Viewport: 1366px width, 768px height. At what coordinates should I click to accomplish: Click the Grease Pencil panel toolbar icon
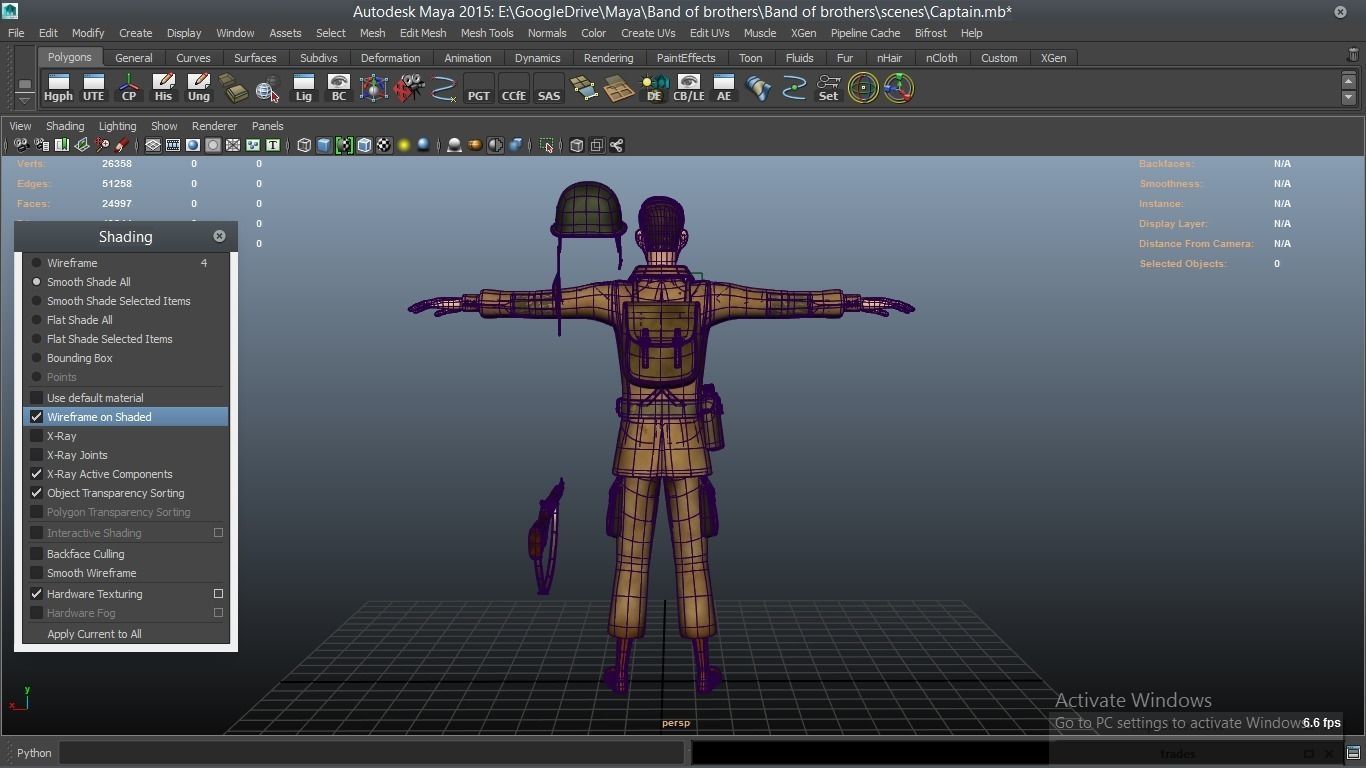click(122, 145)
